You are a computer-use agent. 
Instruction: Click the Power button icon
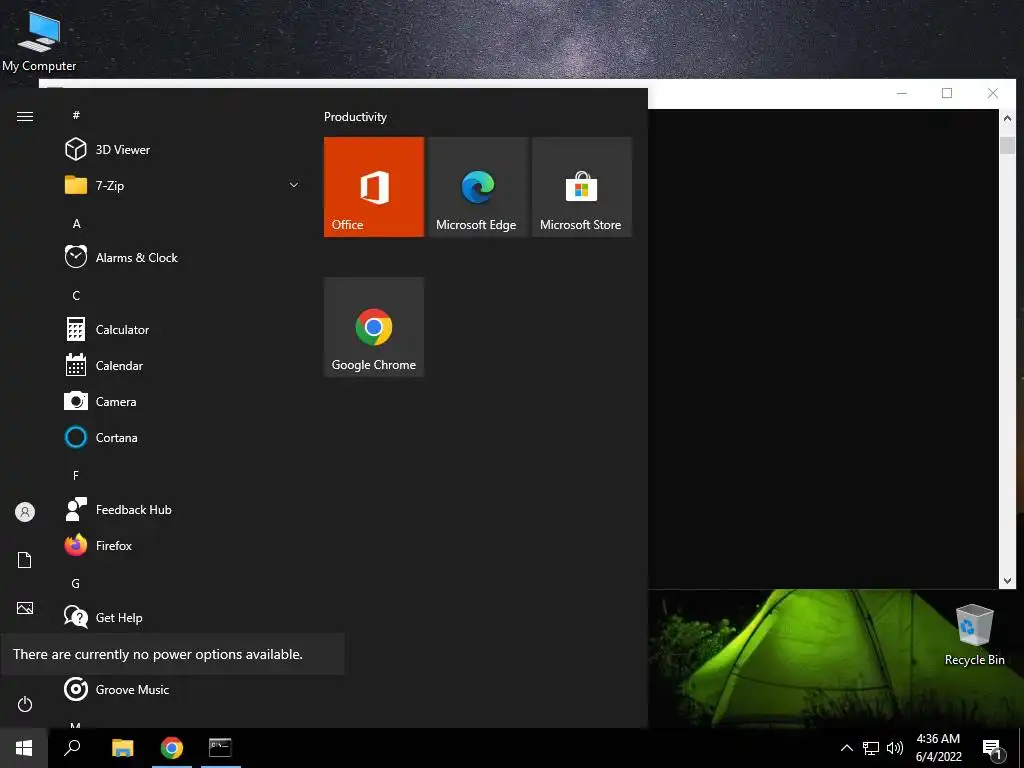25,704
